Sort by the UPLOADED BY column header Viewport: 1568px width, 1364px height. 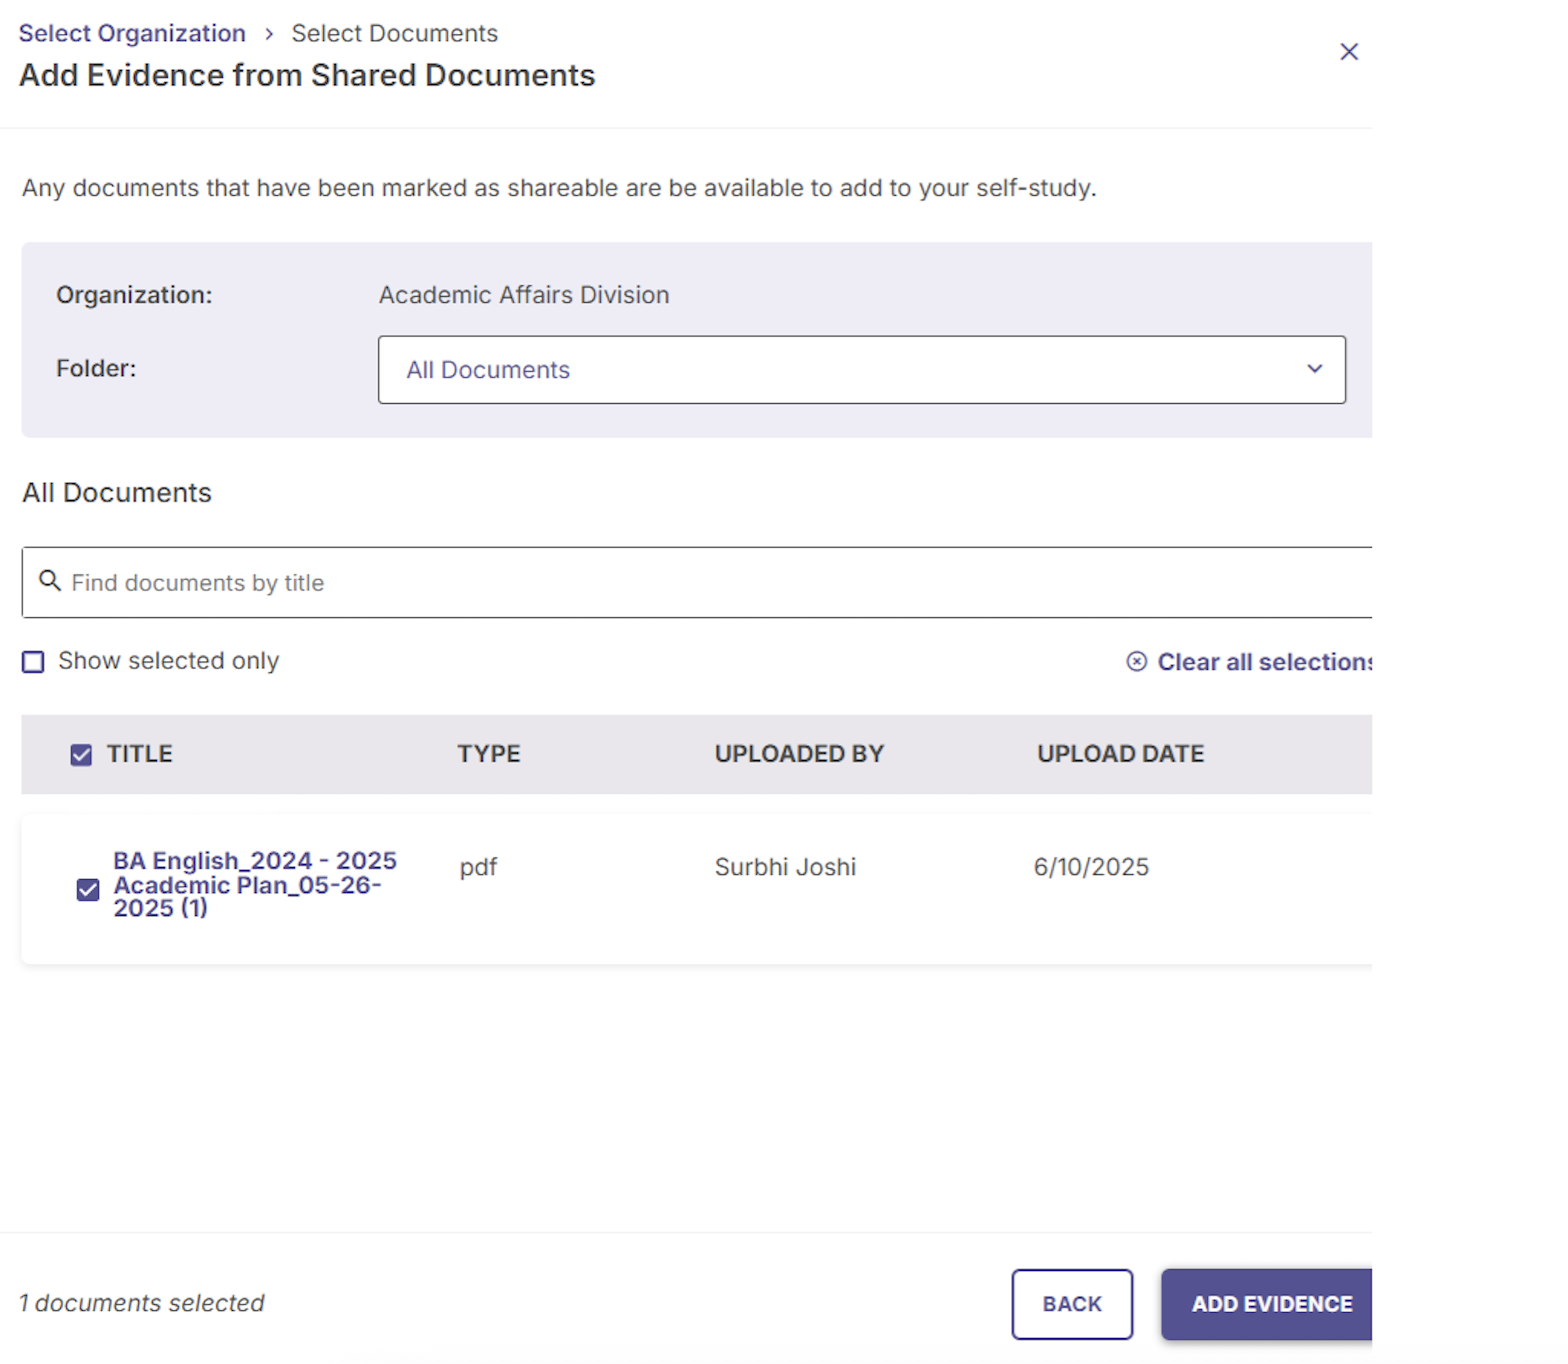[799, 754]
